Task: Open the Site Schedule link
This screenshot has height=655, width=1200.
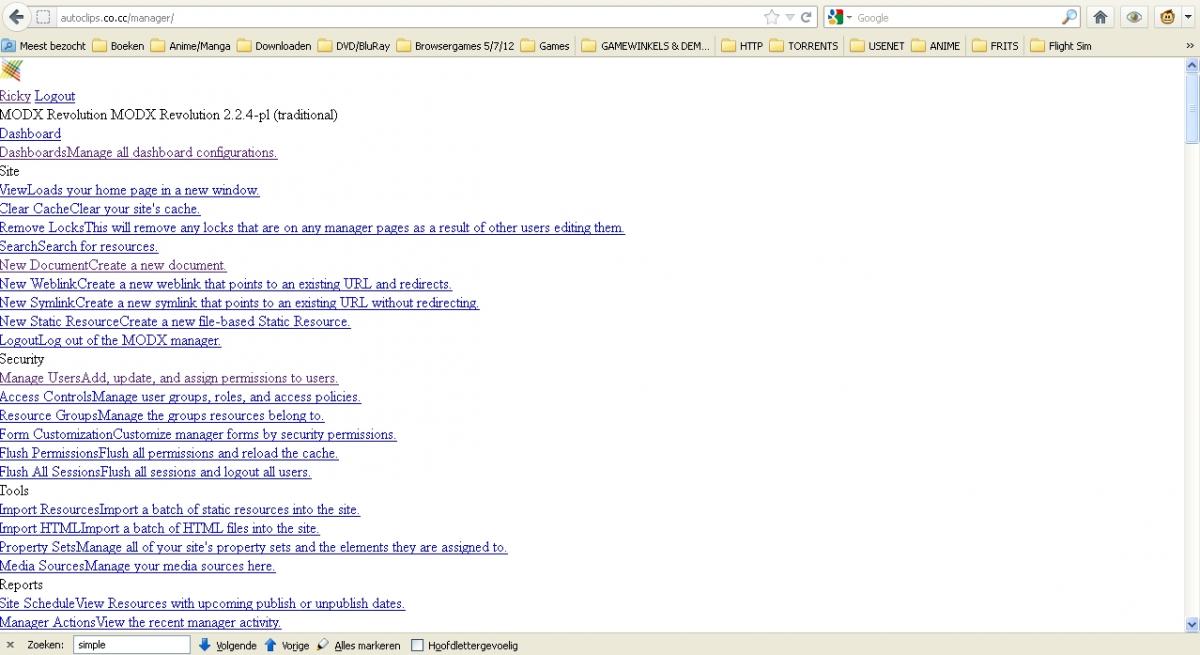Action: pyautogui.click(x=202, y=604)
